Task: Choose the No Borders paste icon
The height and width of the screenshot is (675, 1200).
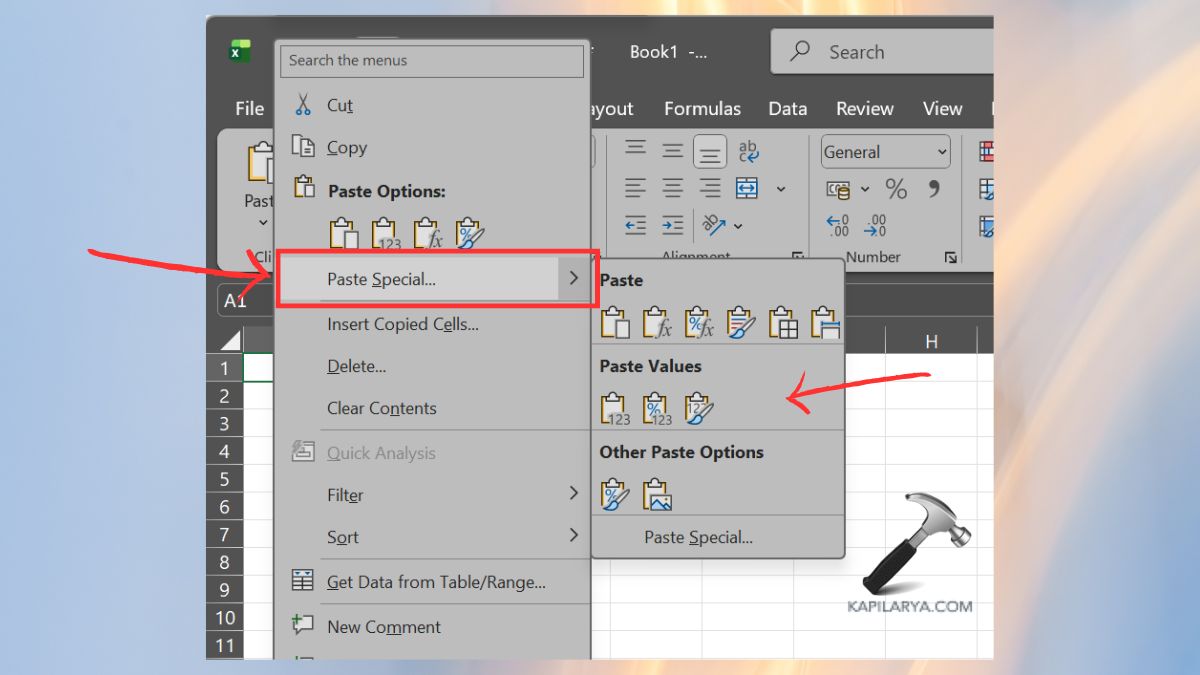Action: (x=783, y=323)
